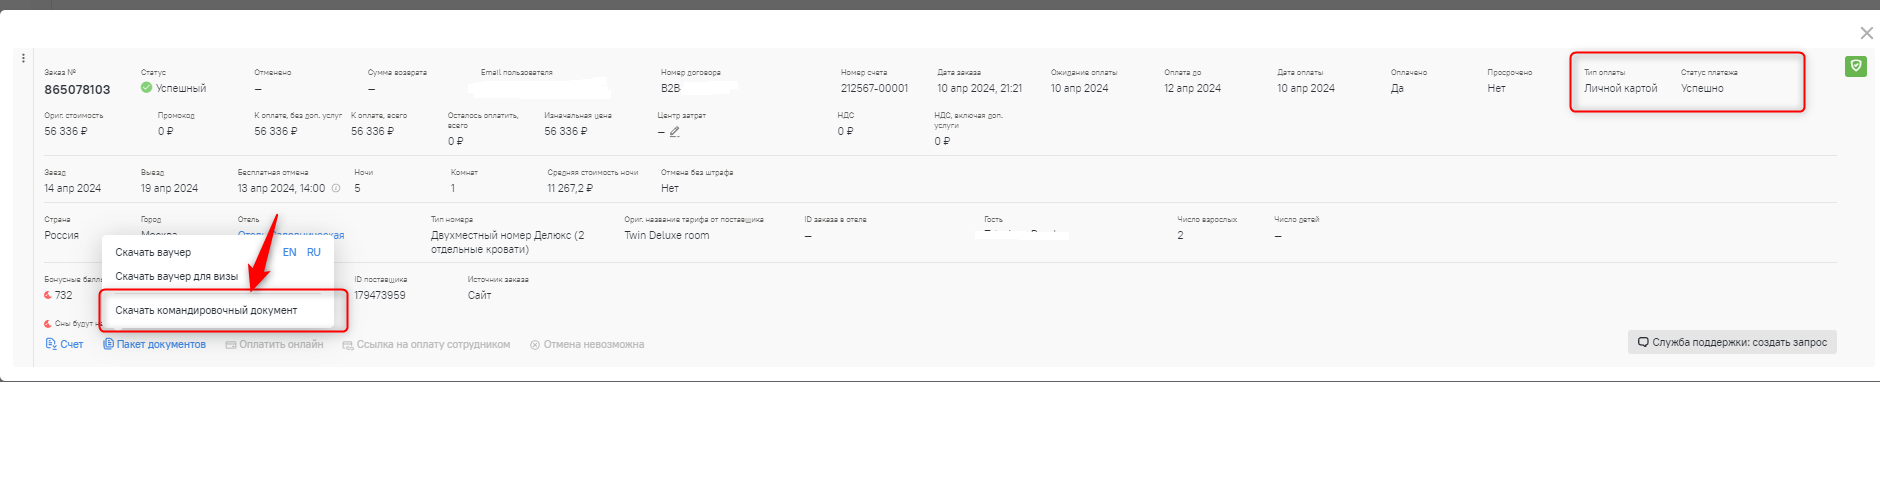Click Ссылка на оплату сотрудником
The image size is (1880, 480).
tap(426, 344)
